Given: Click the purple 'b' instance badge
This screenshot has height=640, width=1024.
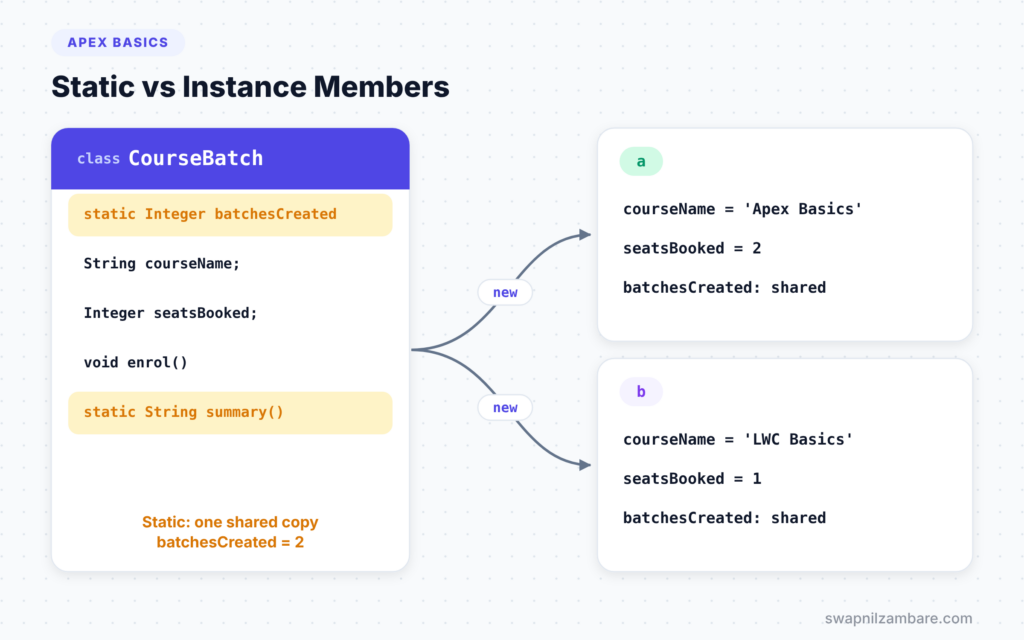Looking at the screenshot, I should pos(641,391).
